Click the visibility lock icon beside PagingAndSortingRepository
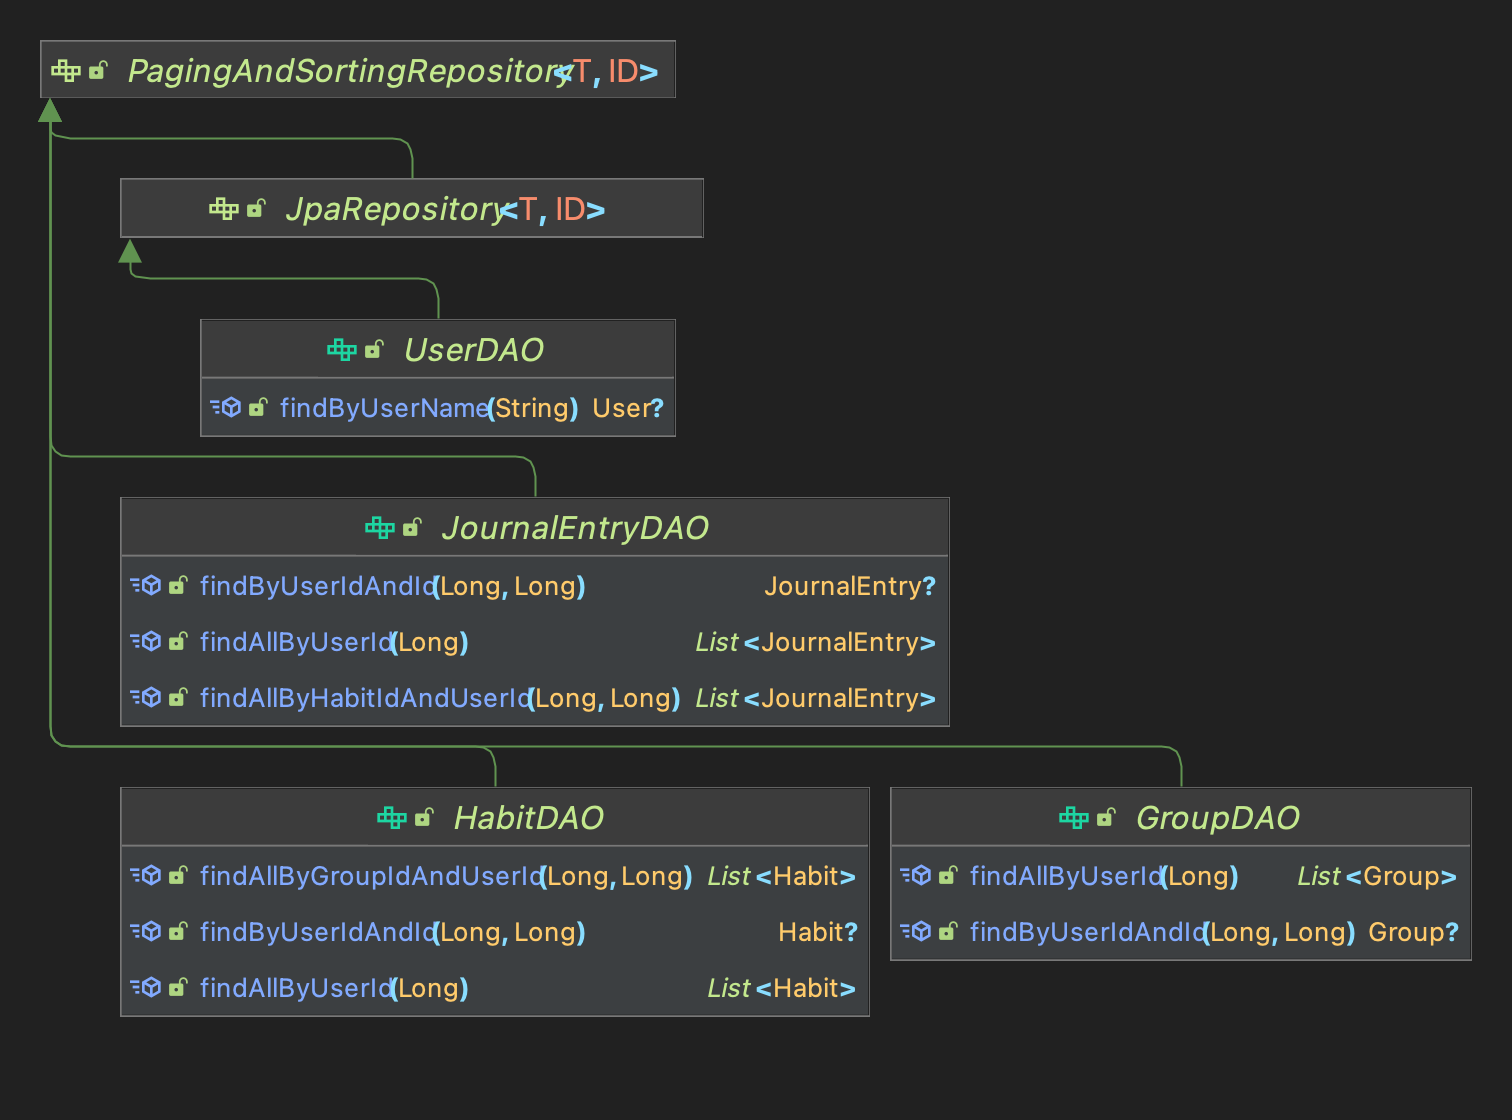This screenshot has width=1512, height=1120. pos(98,70)
